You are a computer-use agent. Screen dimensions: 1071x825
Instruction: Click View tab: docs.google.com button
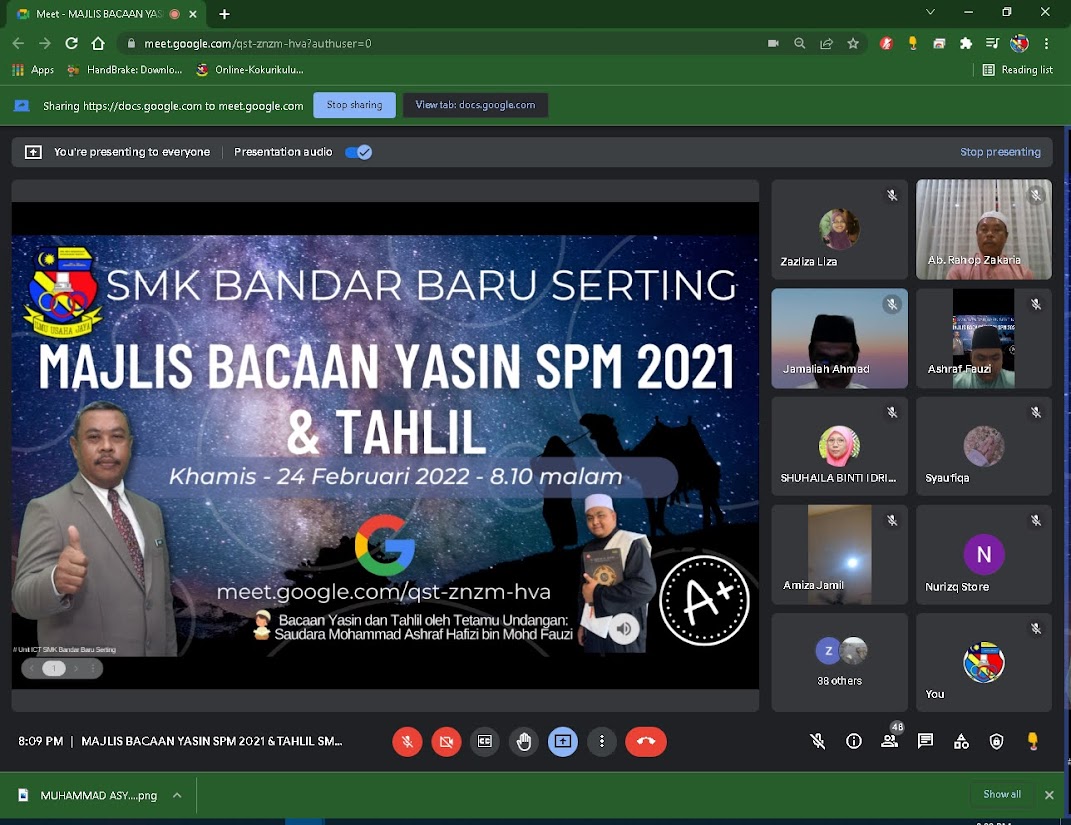[x=475, y=105]
